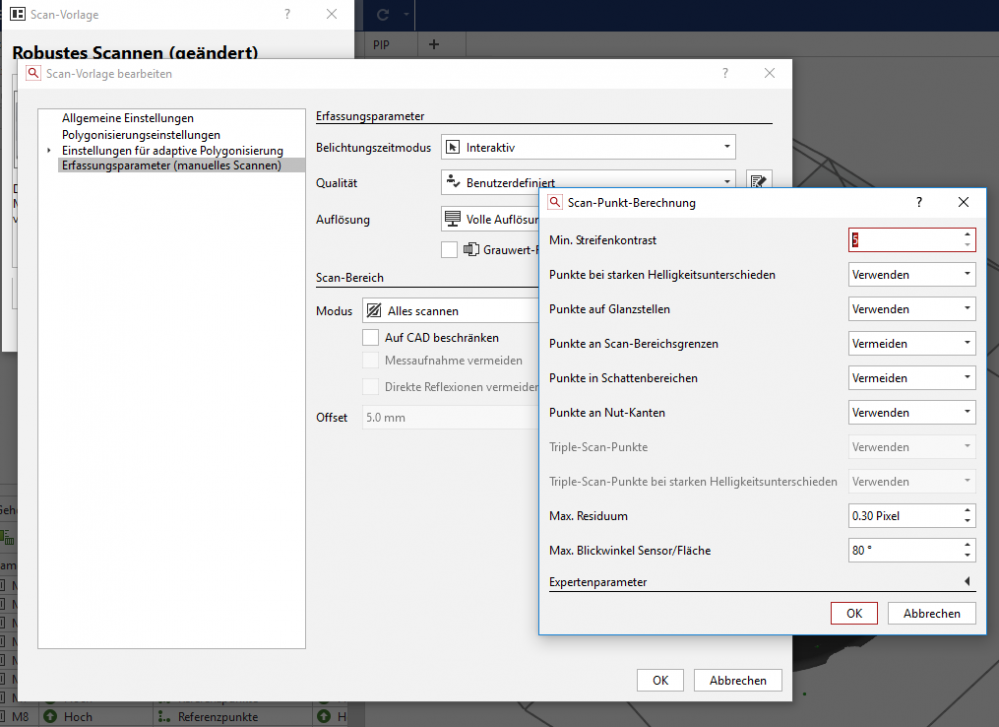The width and height of the screenshot is (999, 727).
Task: Click the Referenzpunkte dots icon in bottom row
Action: point(165,716)
